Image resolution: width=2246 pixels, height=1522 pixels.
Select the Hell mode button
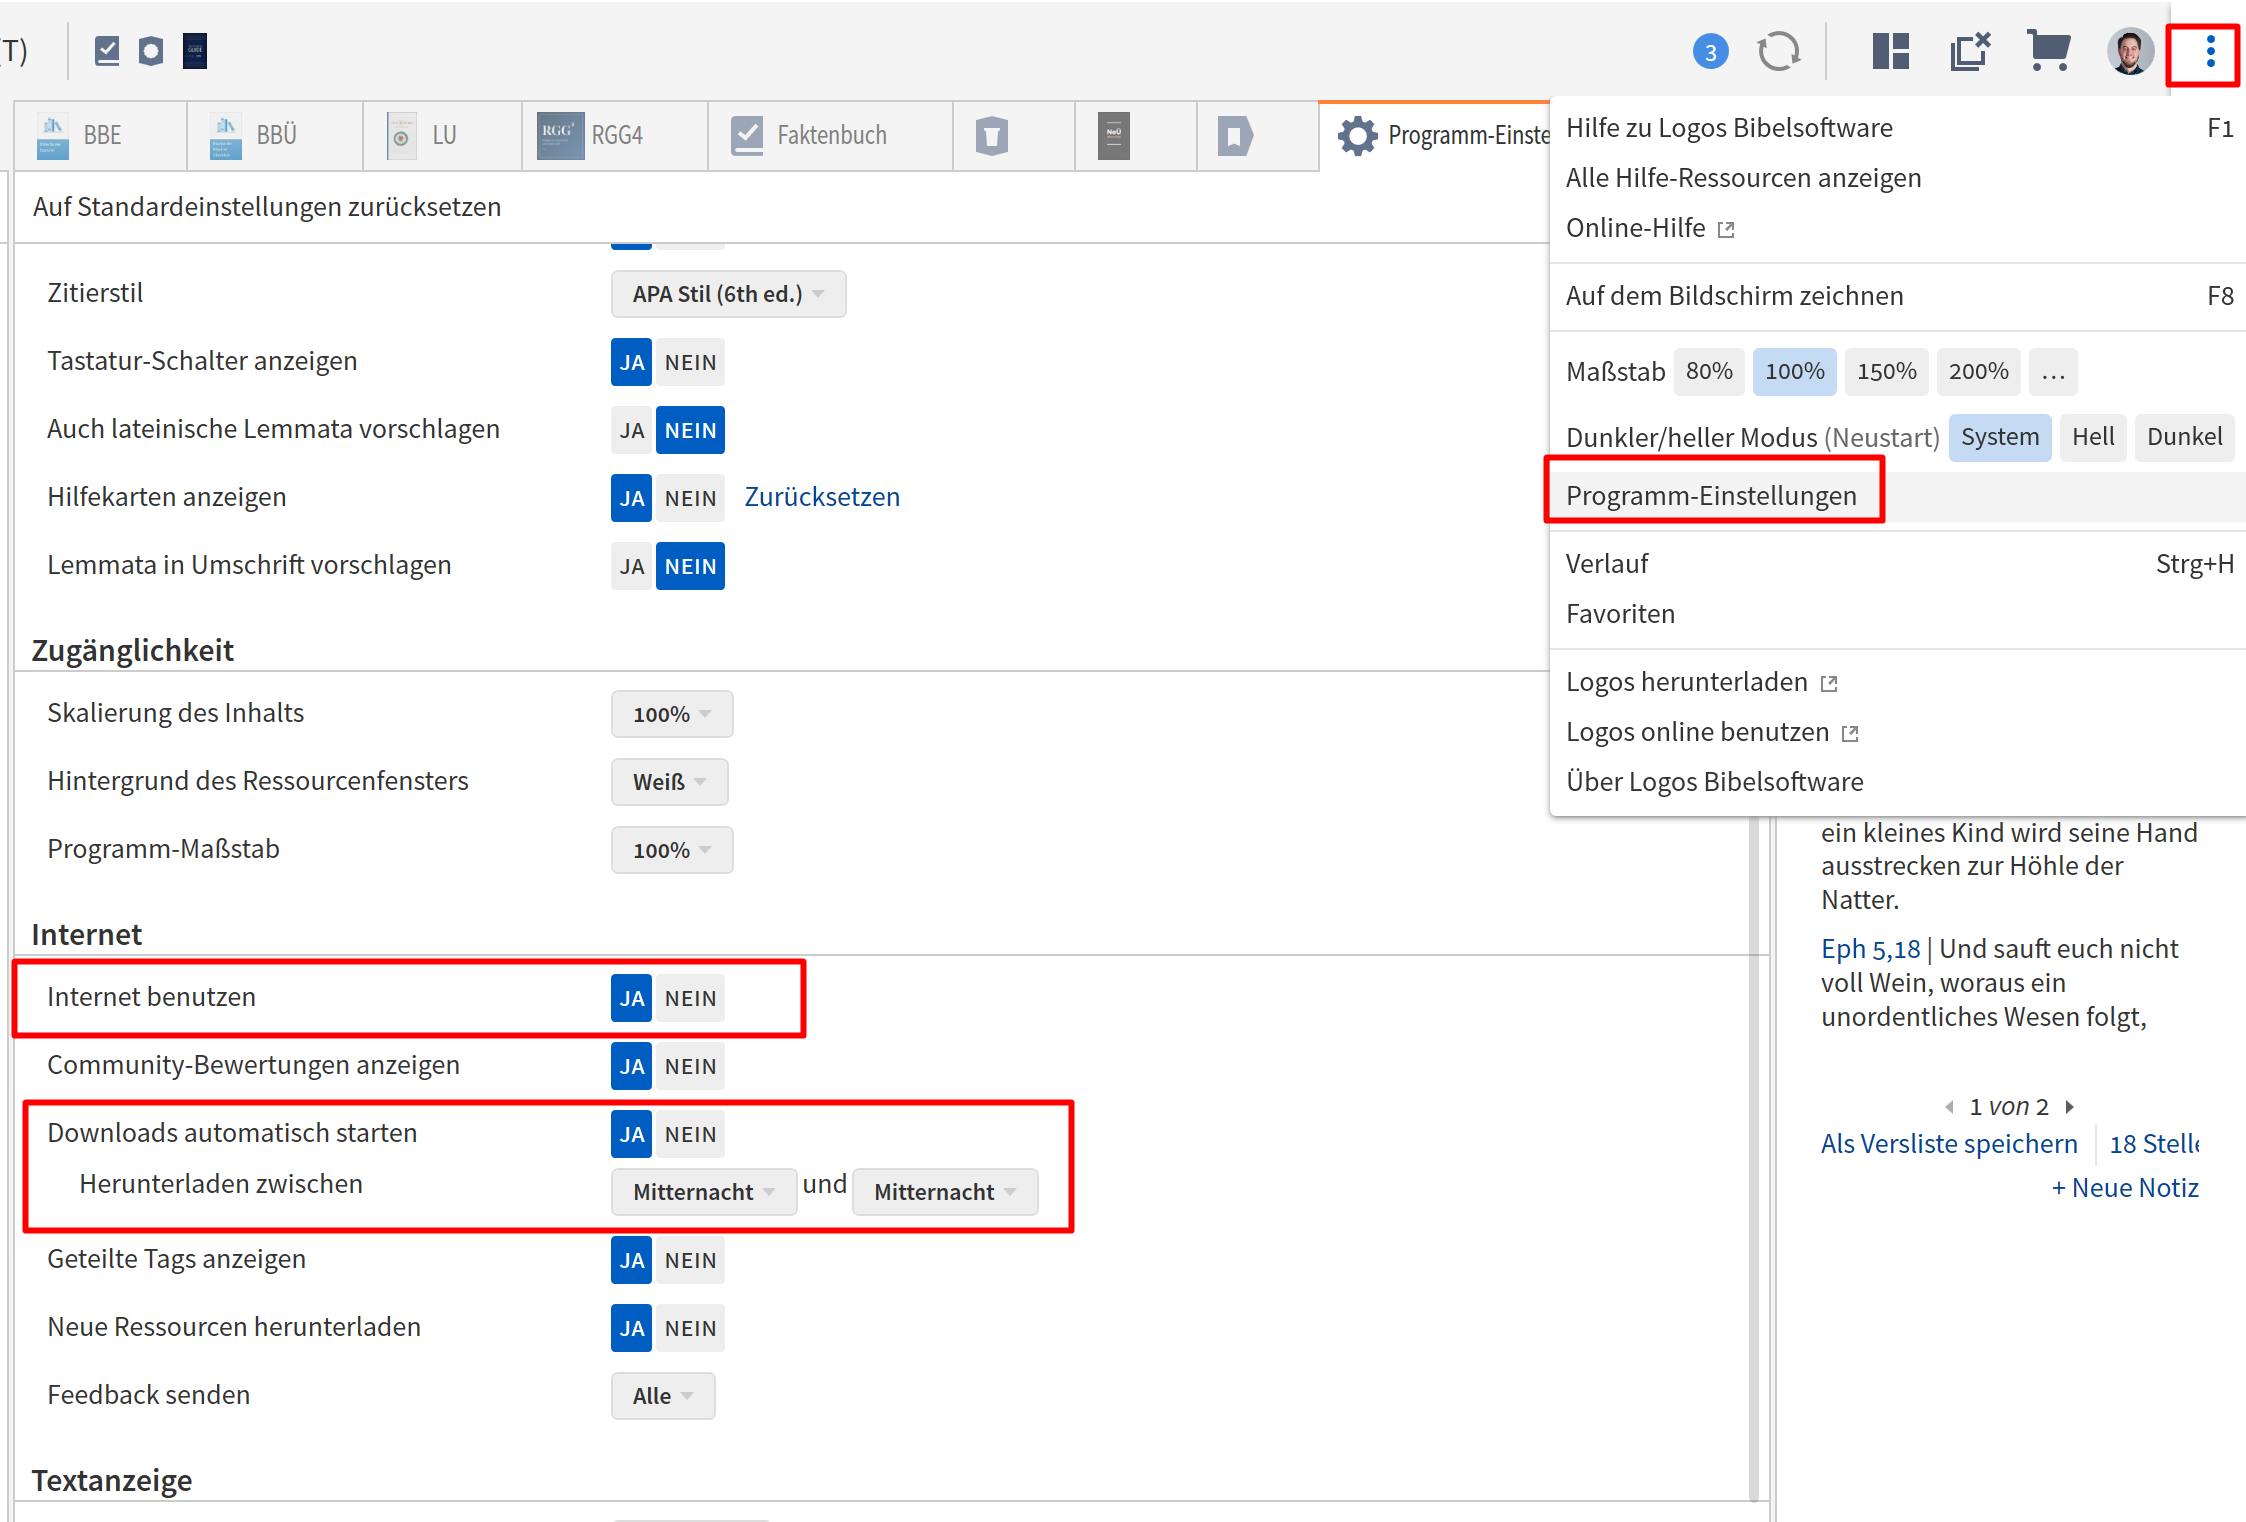tap(2092, 438)
